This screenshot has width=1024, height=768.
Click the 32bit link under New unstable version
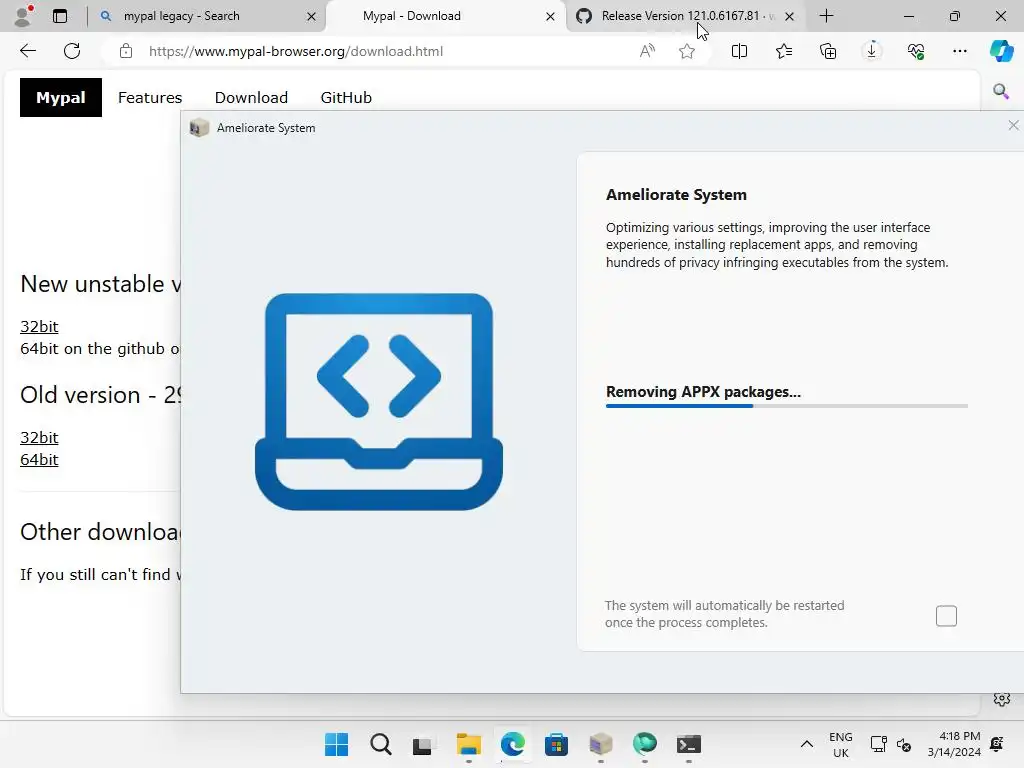[39, 326]
